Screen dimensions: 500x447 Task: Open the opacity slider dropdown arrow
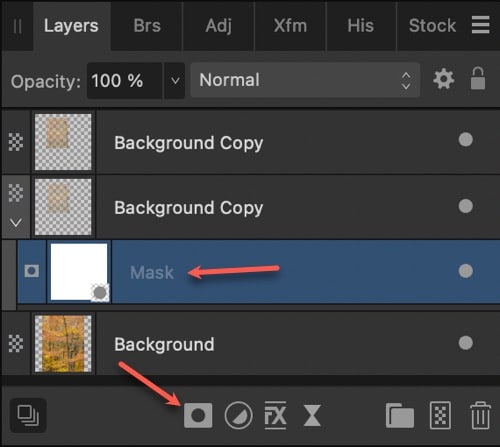click(175, 81)
